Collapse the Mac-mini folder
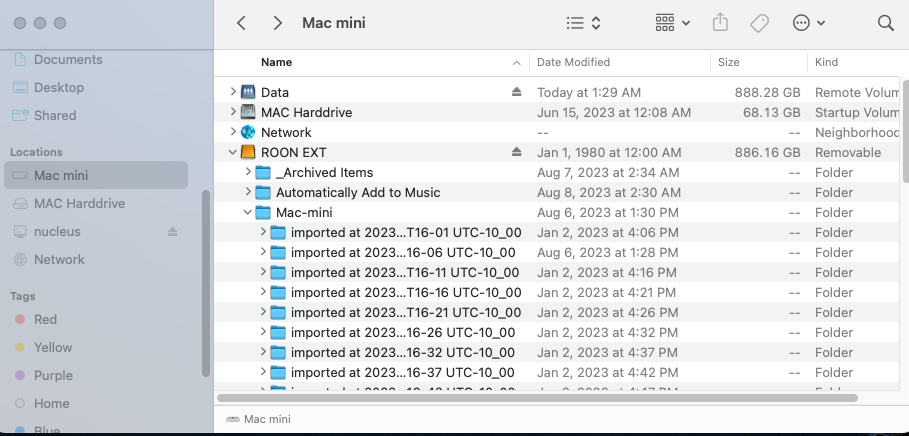909x436 pixels. click(x=248, y=212)
